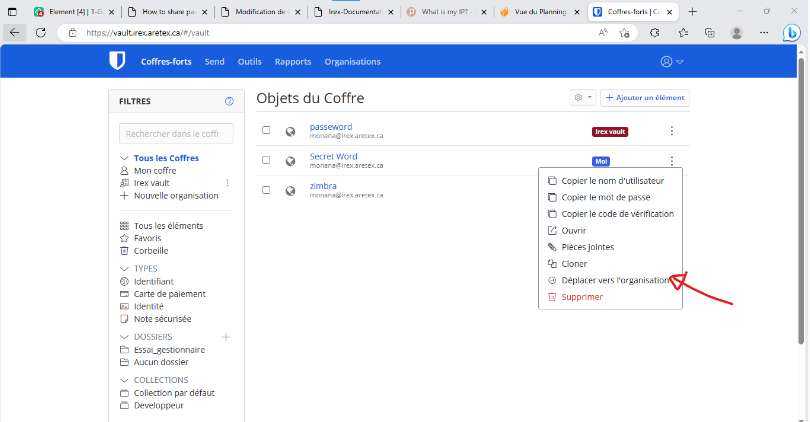810x422 pixels.
Task: Click the globe icon of Secret Word
Action: (x=290, y=161)
